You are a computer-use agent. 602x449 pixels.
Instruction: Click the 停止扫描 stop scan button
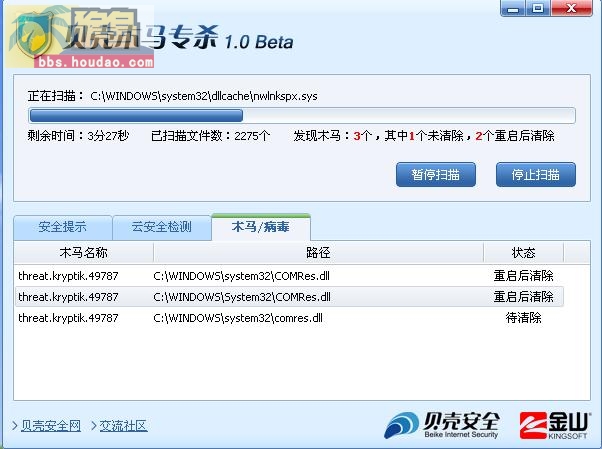(x=536, y=175)
